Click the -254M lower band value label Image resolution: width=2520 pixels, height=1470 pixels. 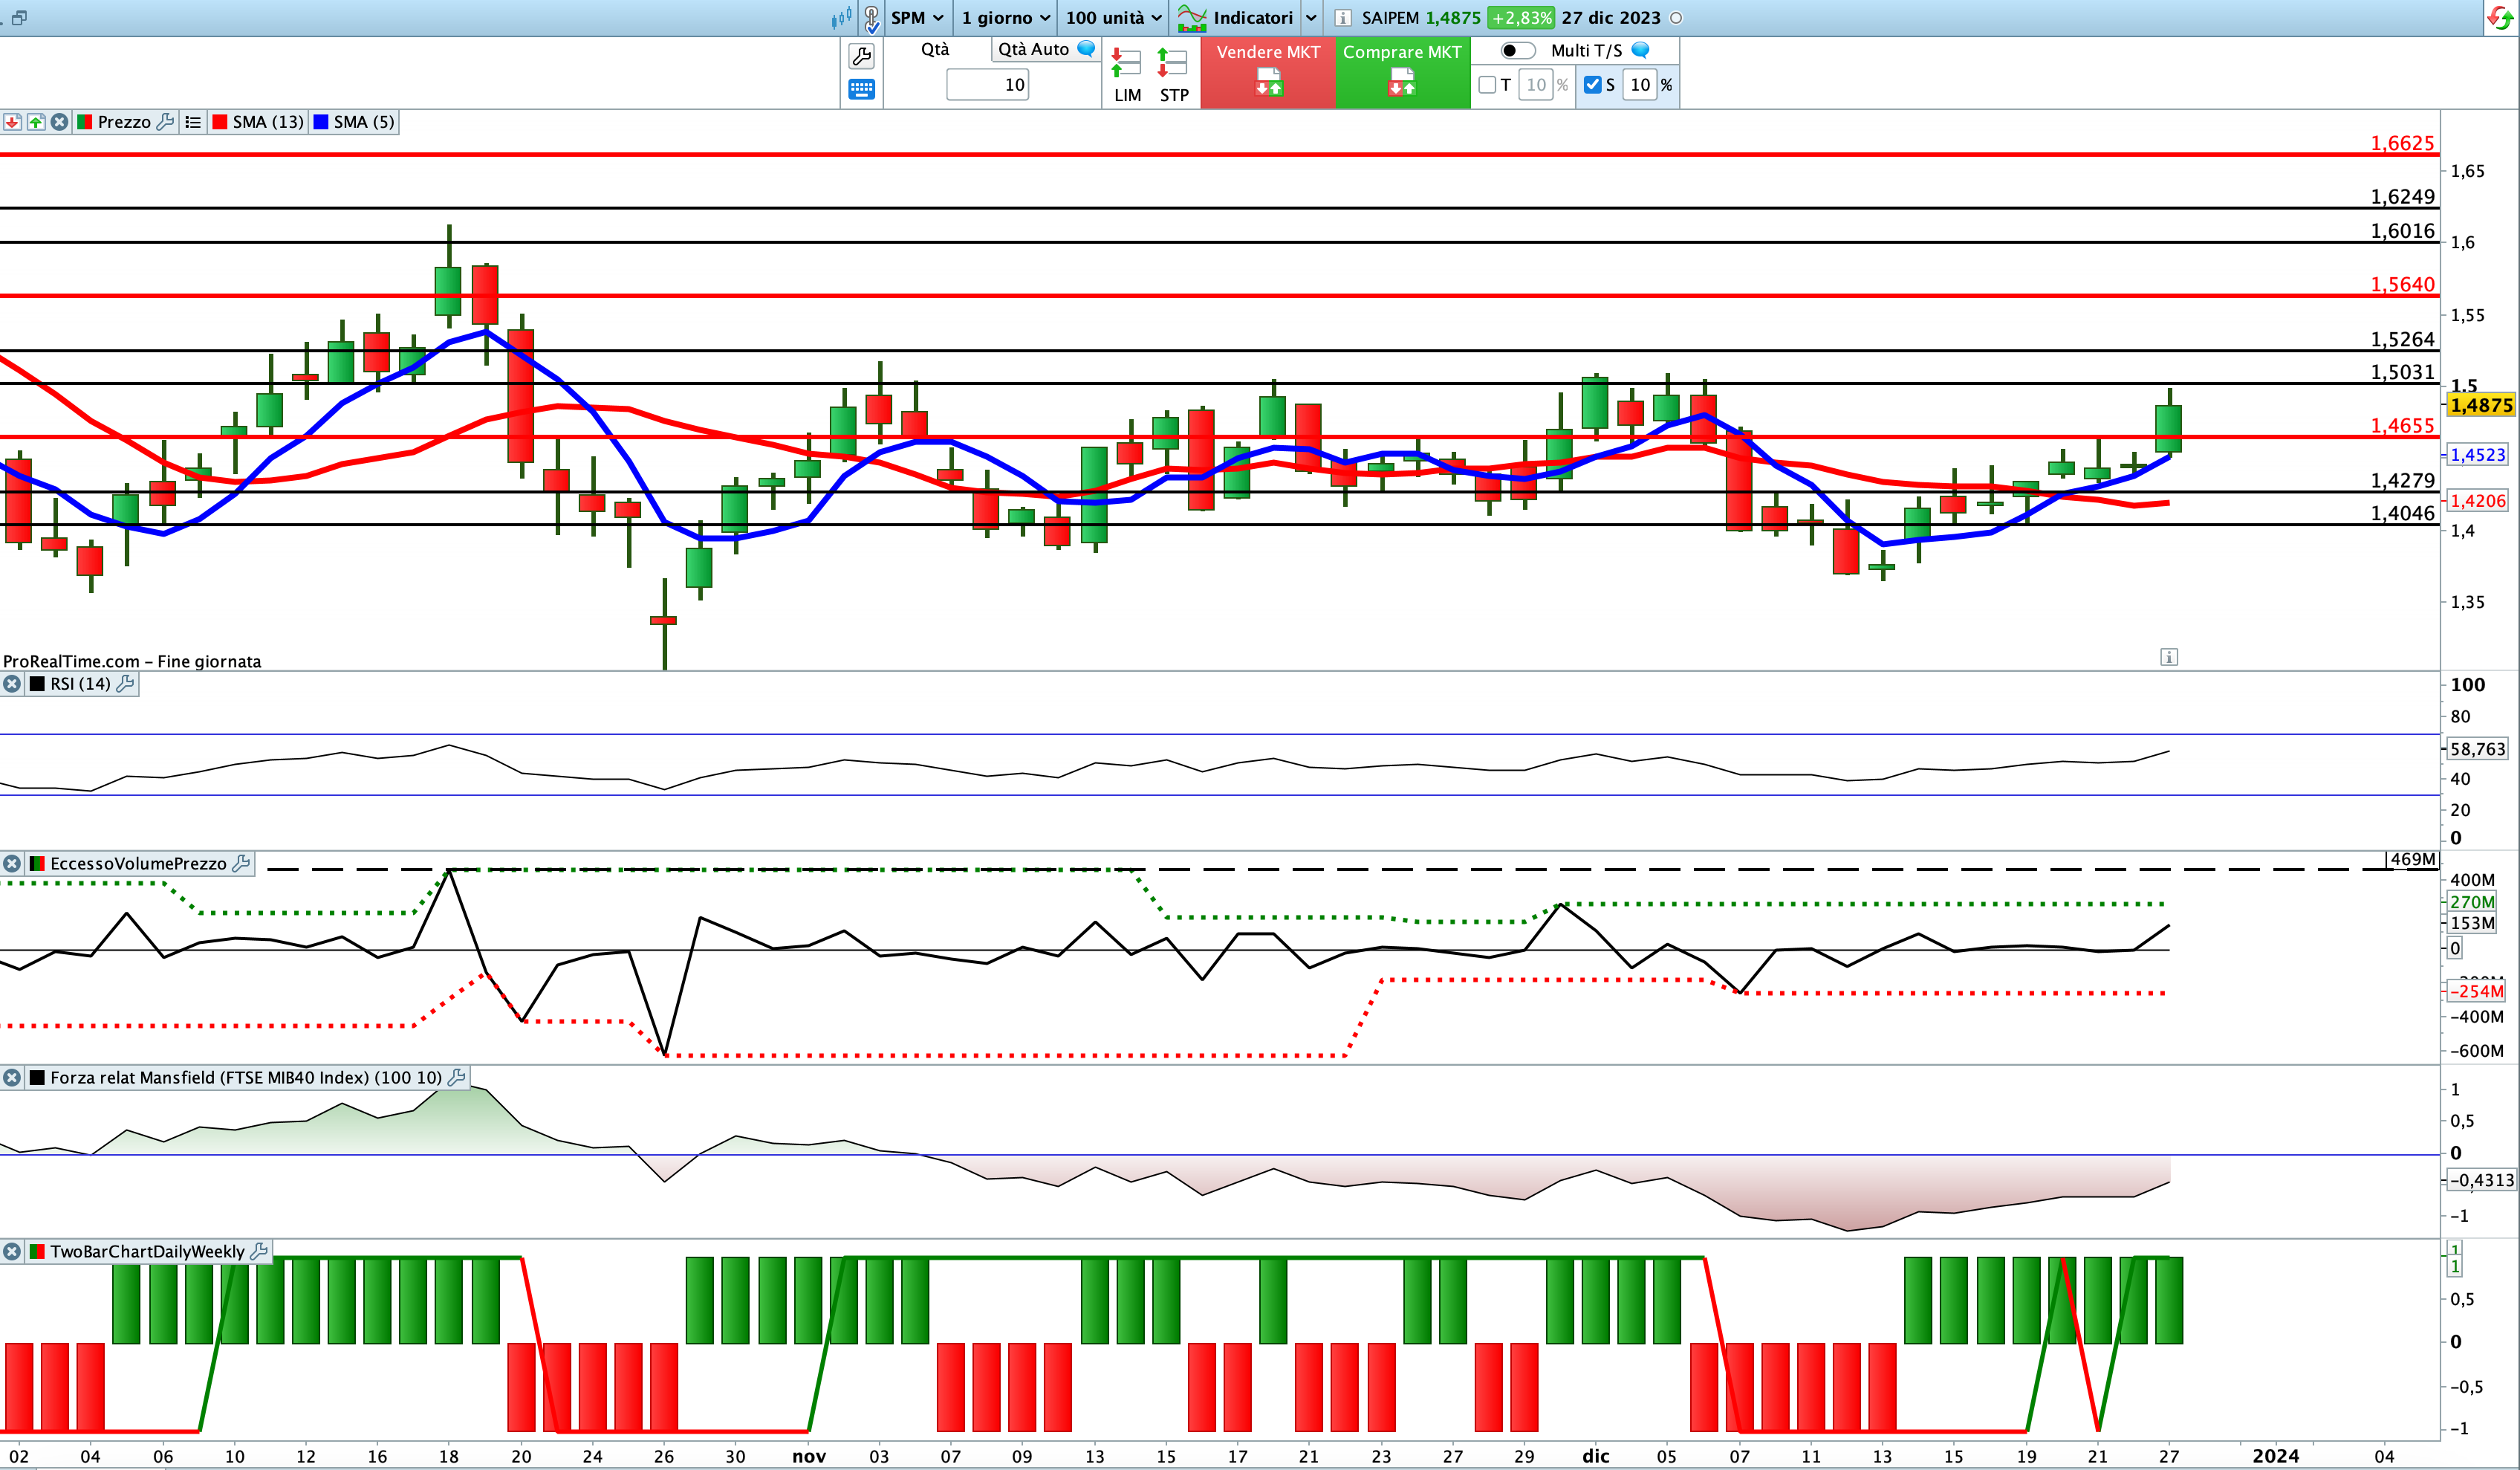tap(2476, 991)
